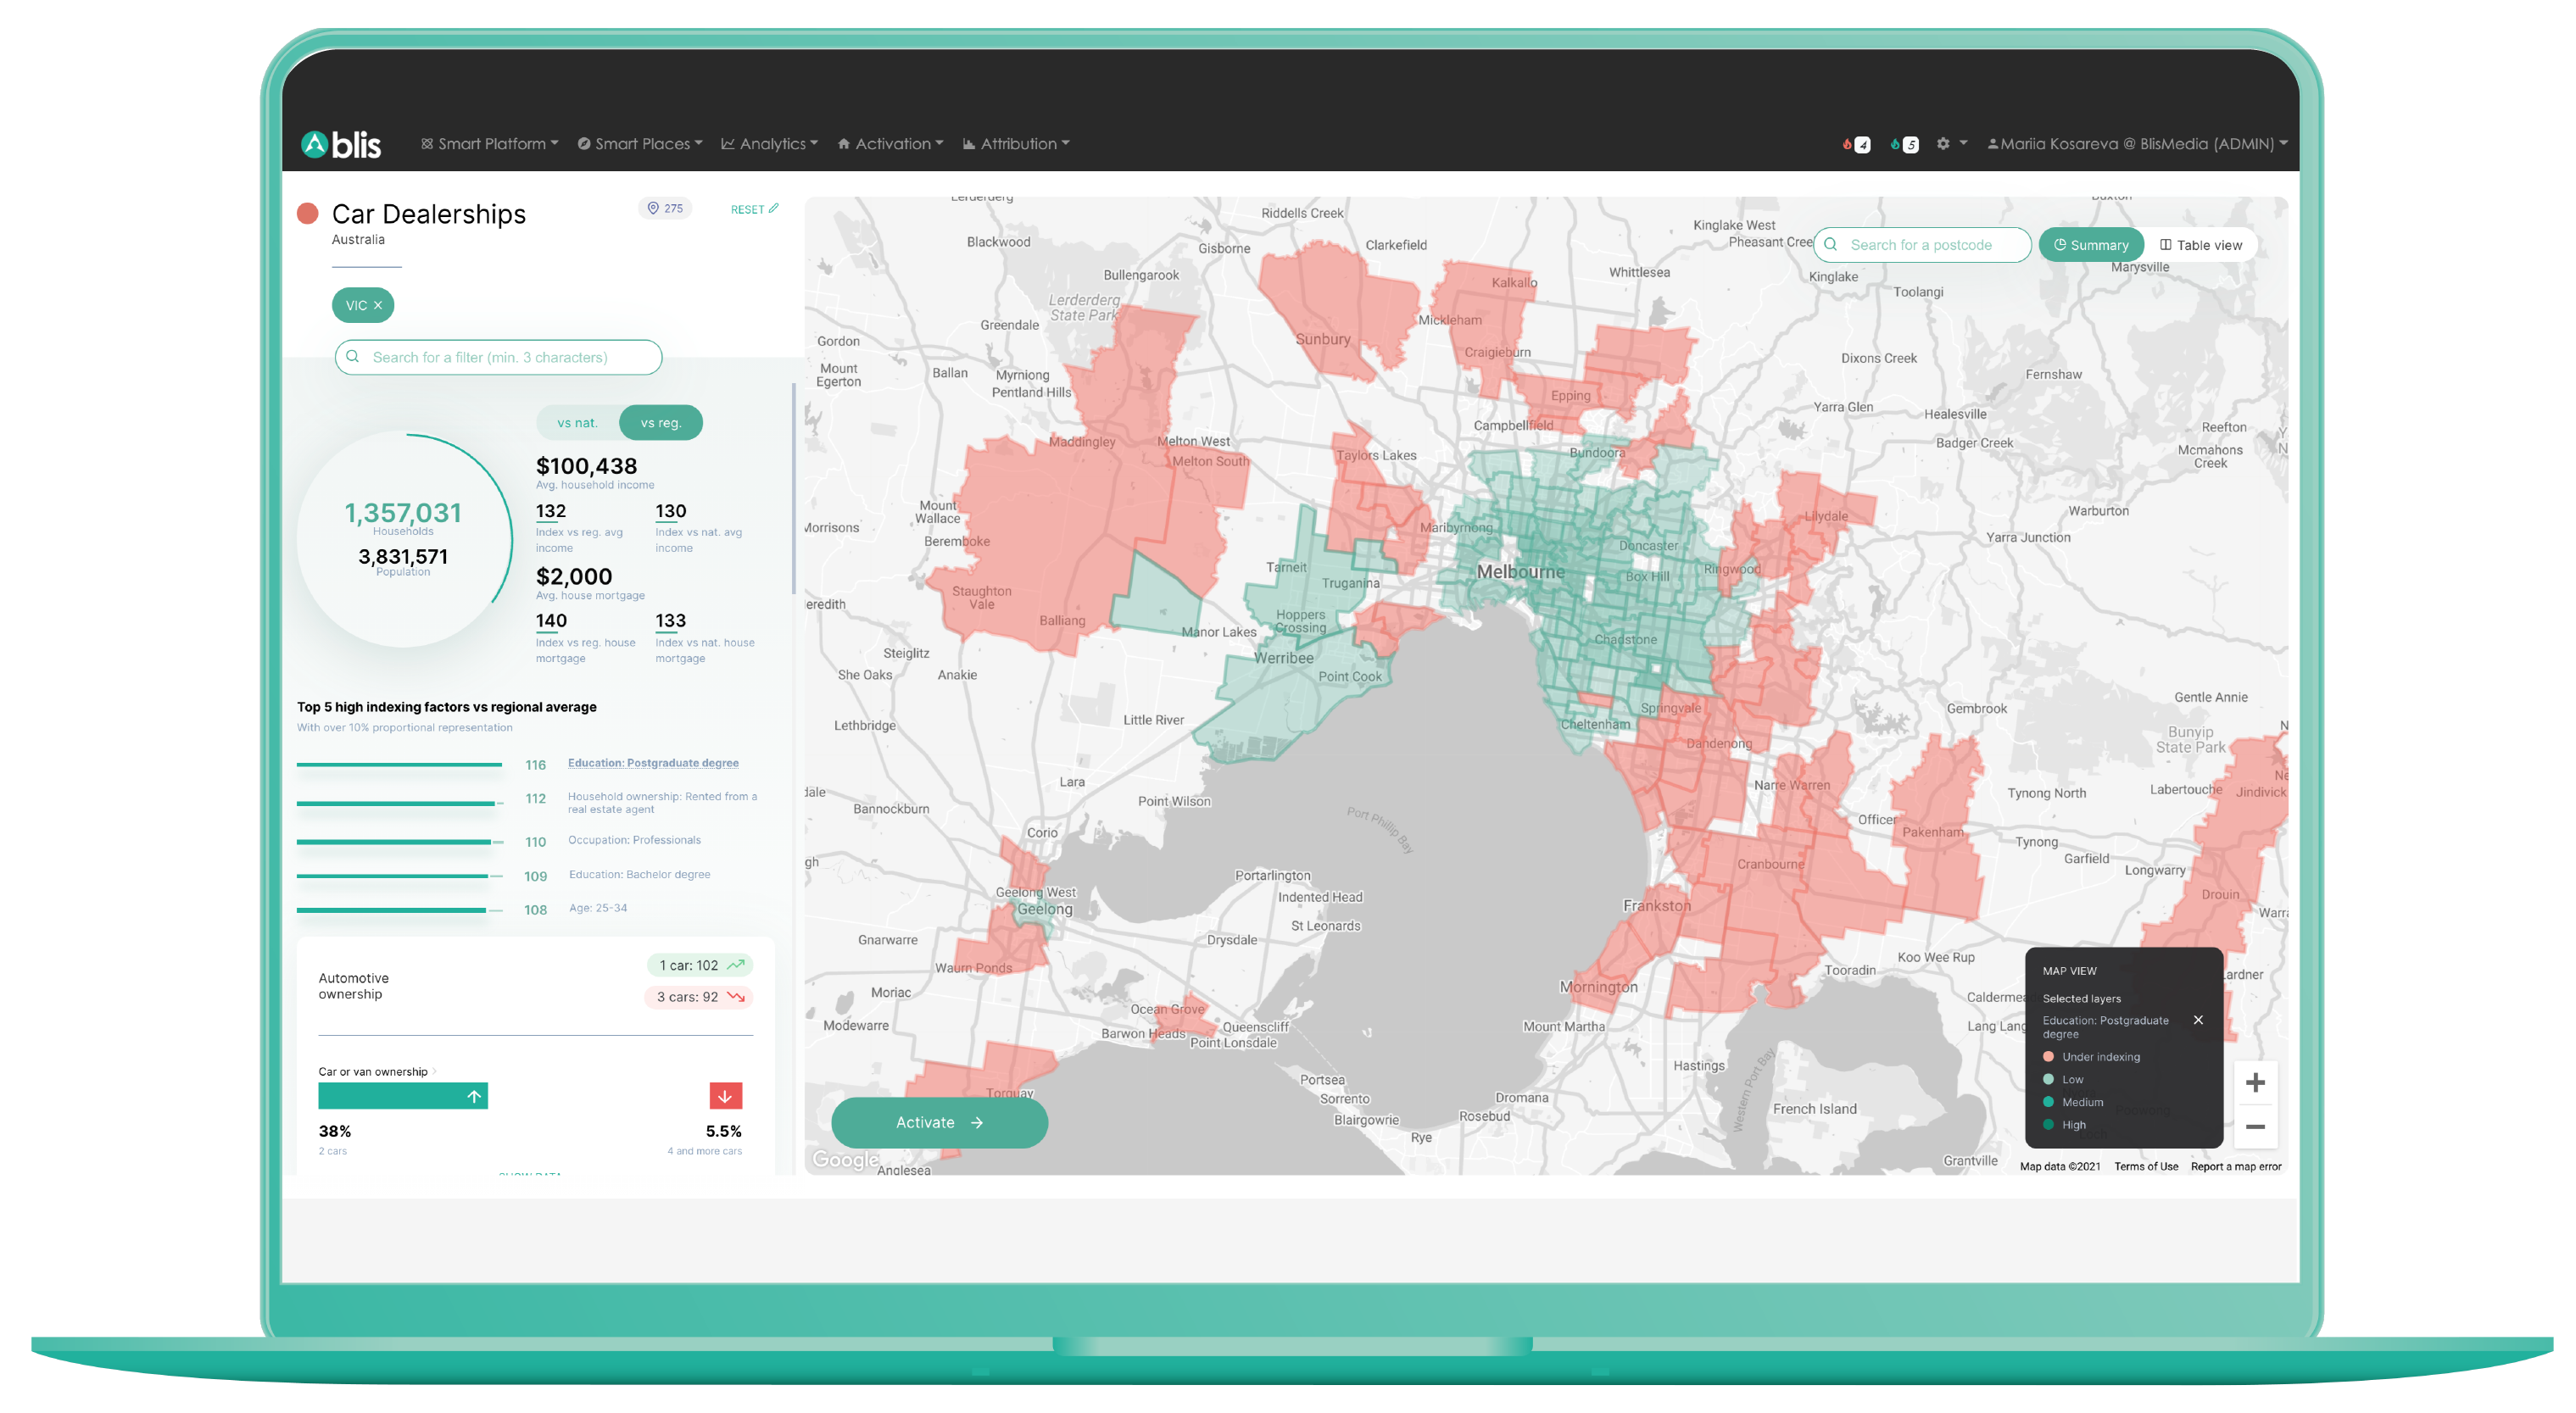The image size is (2576, 1413).
Task: Remove the VIC filter chip
Action: coord(378,305)
